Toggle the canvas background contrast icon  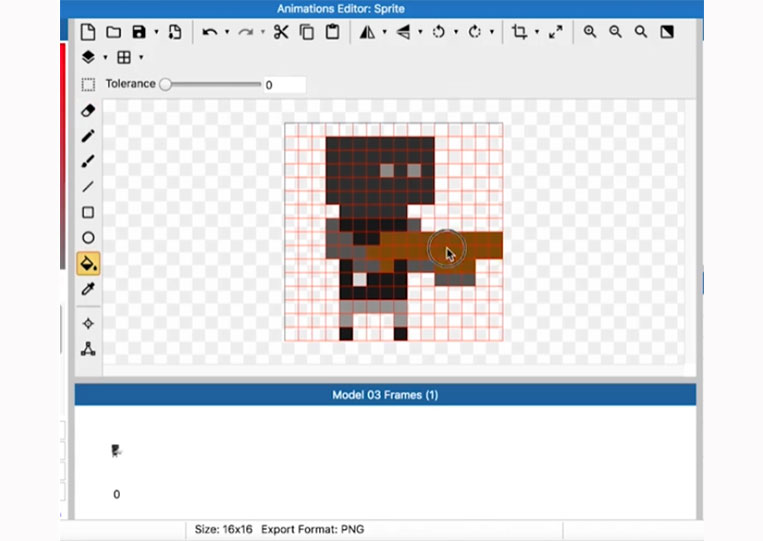pyautogui.click(x=667, y=32)
